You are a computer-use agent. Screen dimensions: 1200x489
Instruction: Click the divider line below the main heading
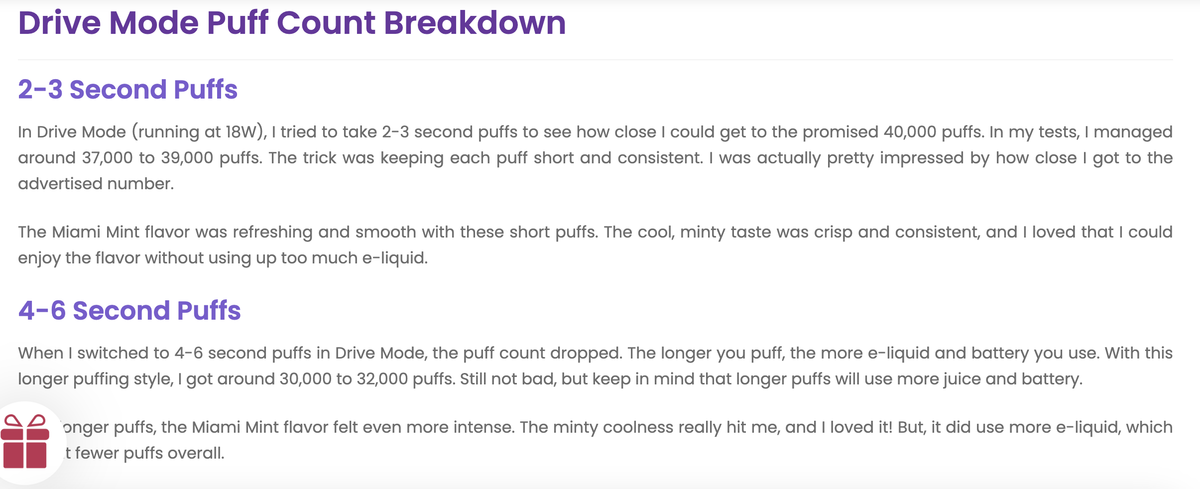(596, 59)
